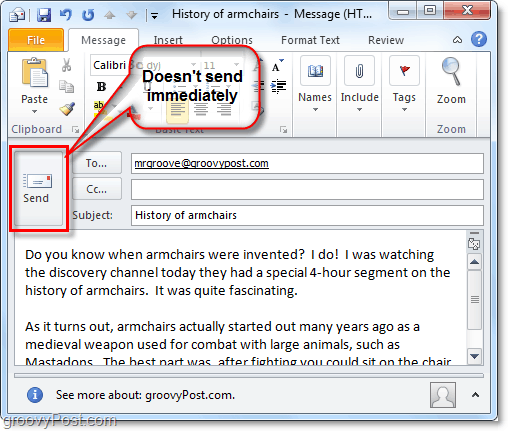Click the Subject field with History of armchairs
The width and height of the screenshot is (508, 431).
click(x=307, y=215)
